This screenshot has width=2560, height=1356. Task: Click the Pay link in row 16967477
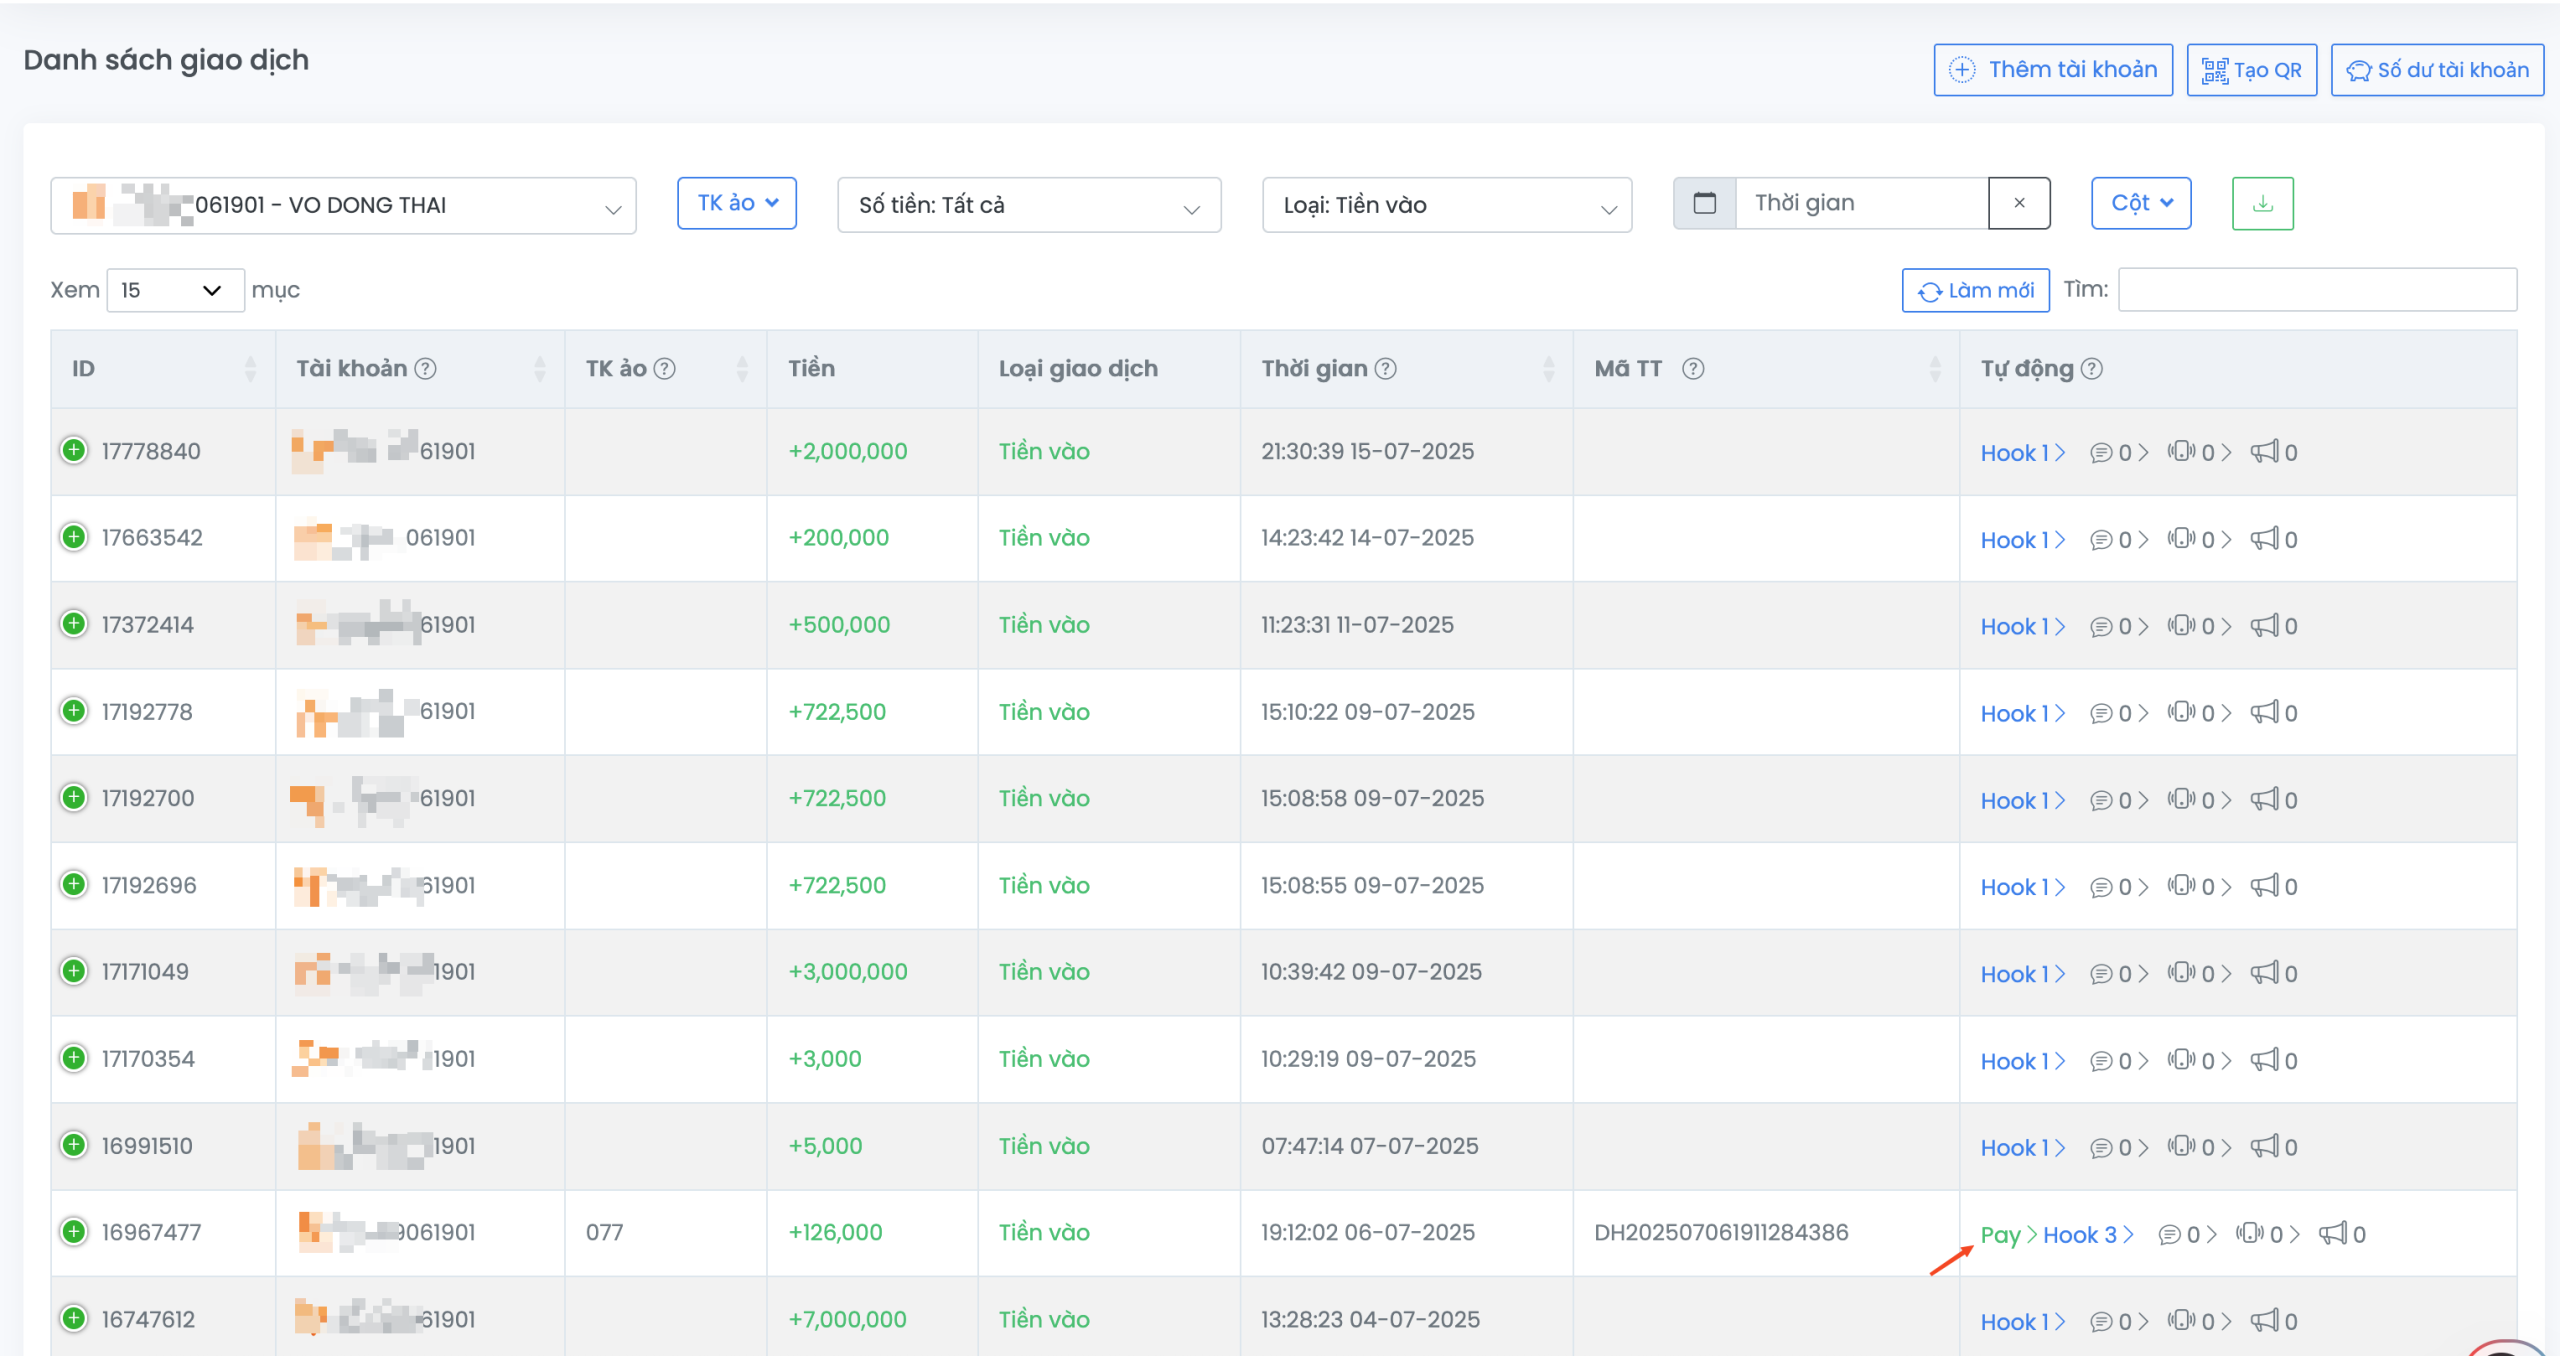click(x=2001, y=1235)
